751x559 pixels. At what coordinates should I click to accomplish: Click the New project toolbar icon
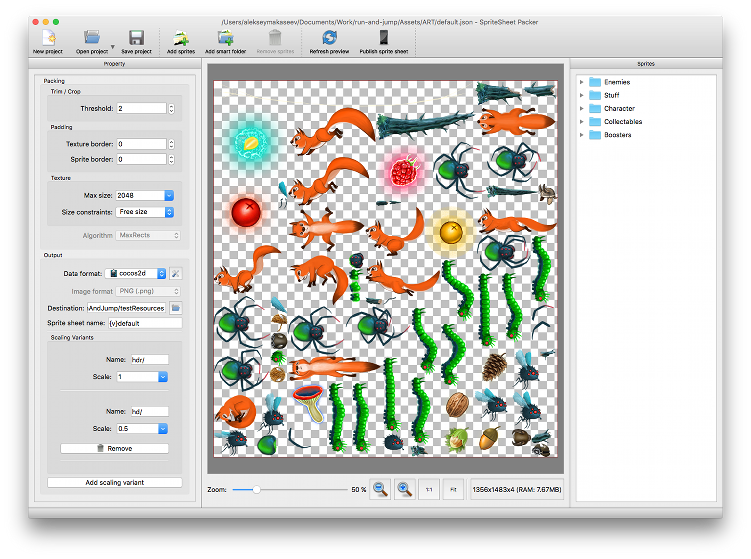point(48,38)
